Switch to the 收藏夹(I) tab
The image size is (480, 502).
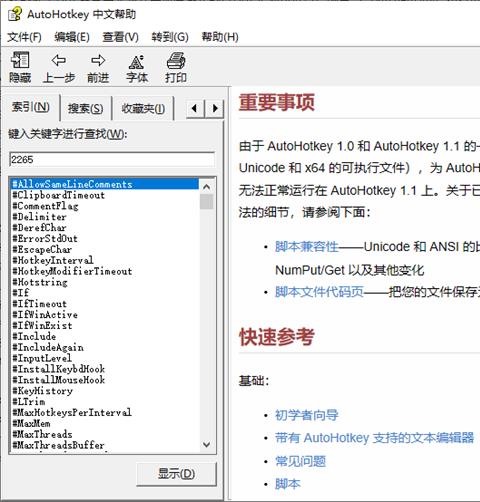pos(143,108)
